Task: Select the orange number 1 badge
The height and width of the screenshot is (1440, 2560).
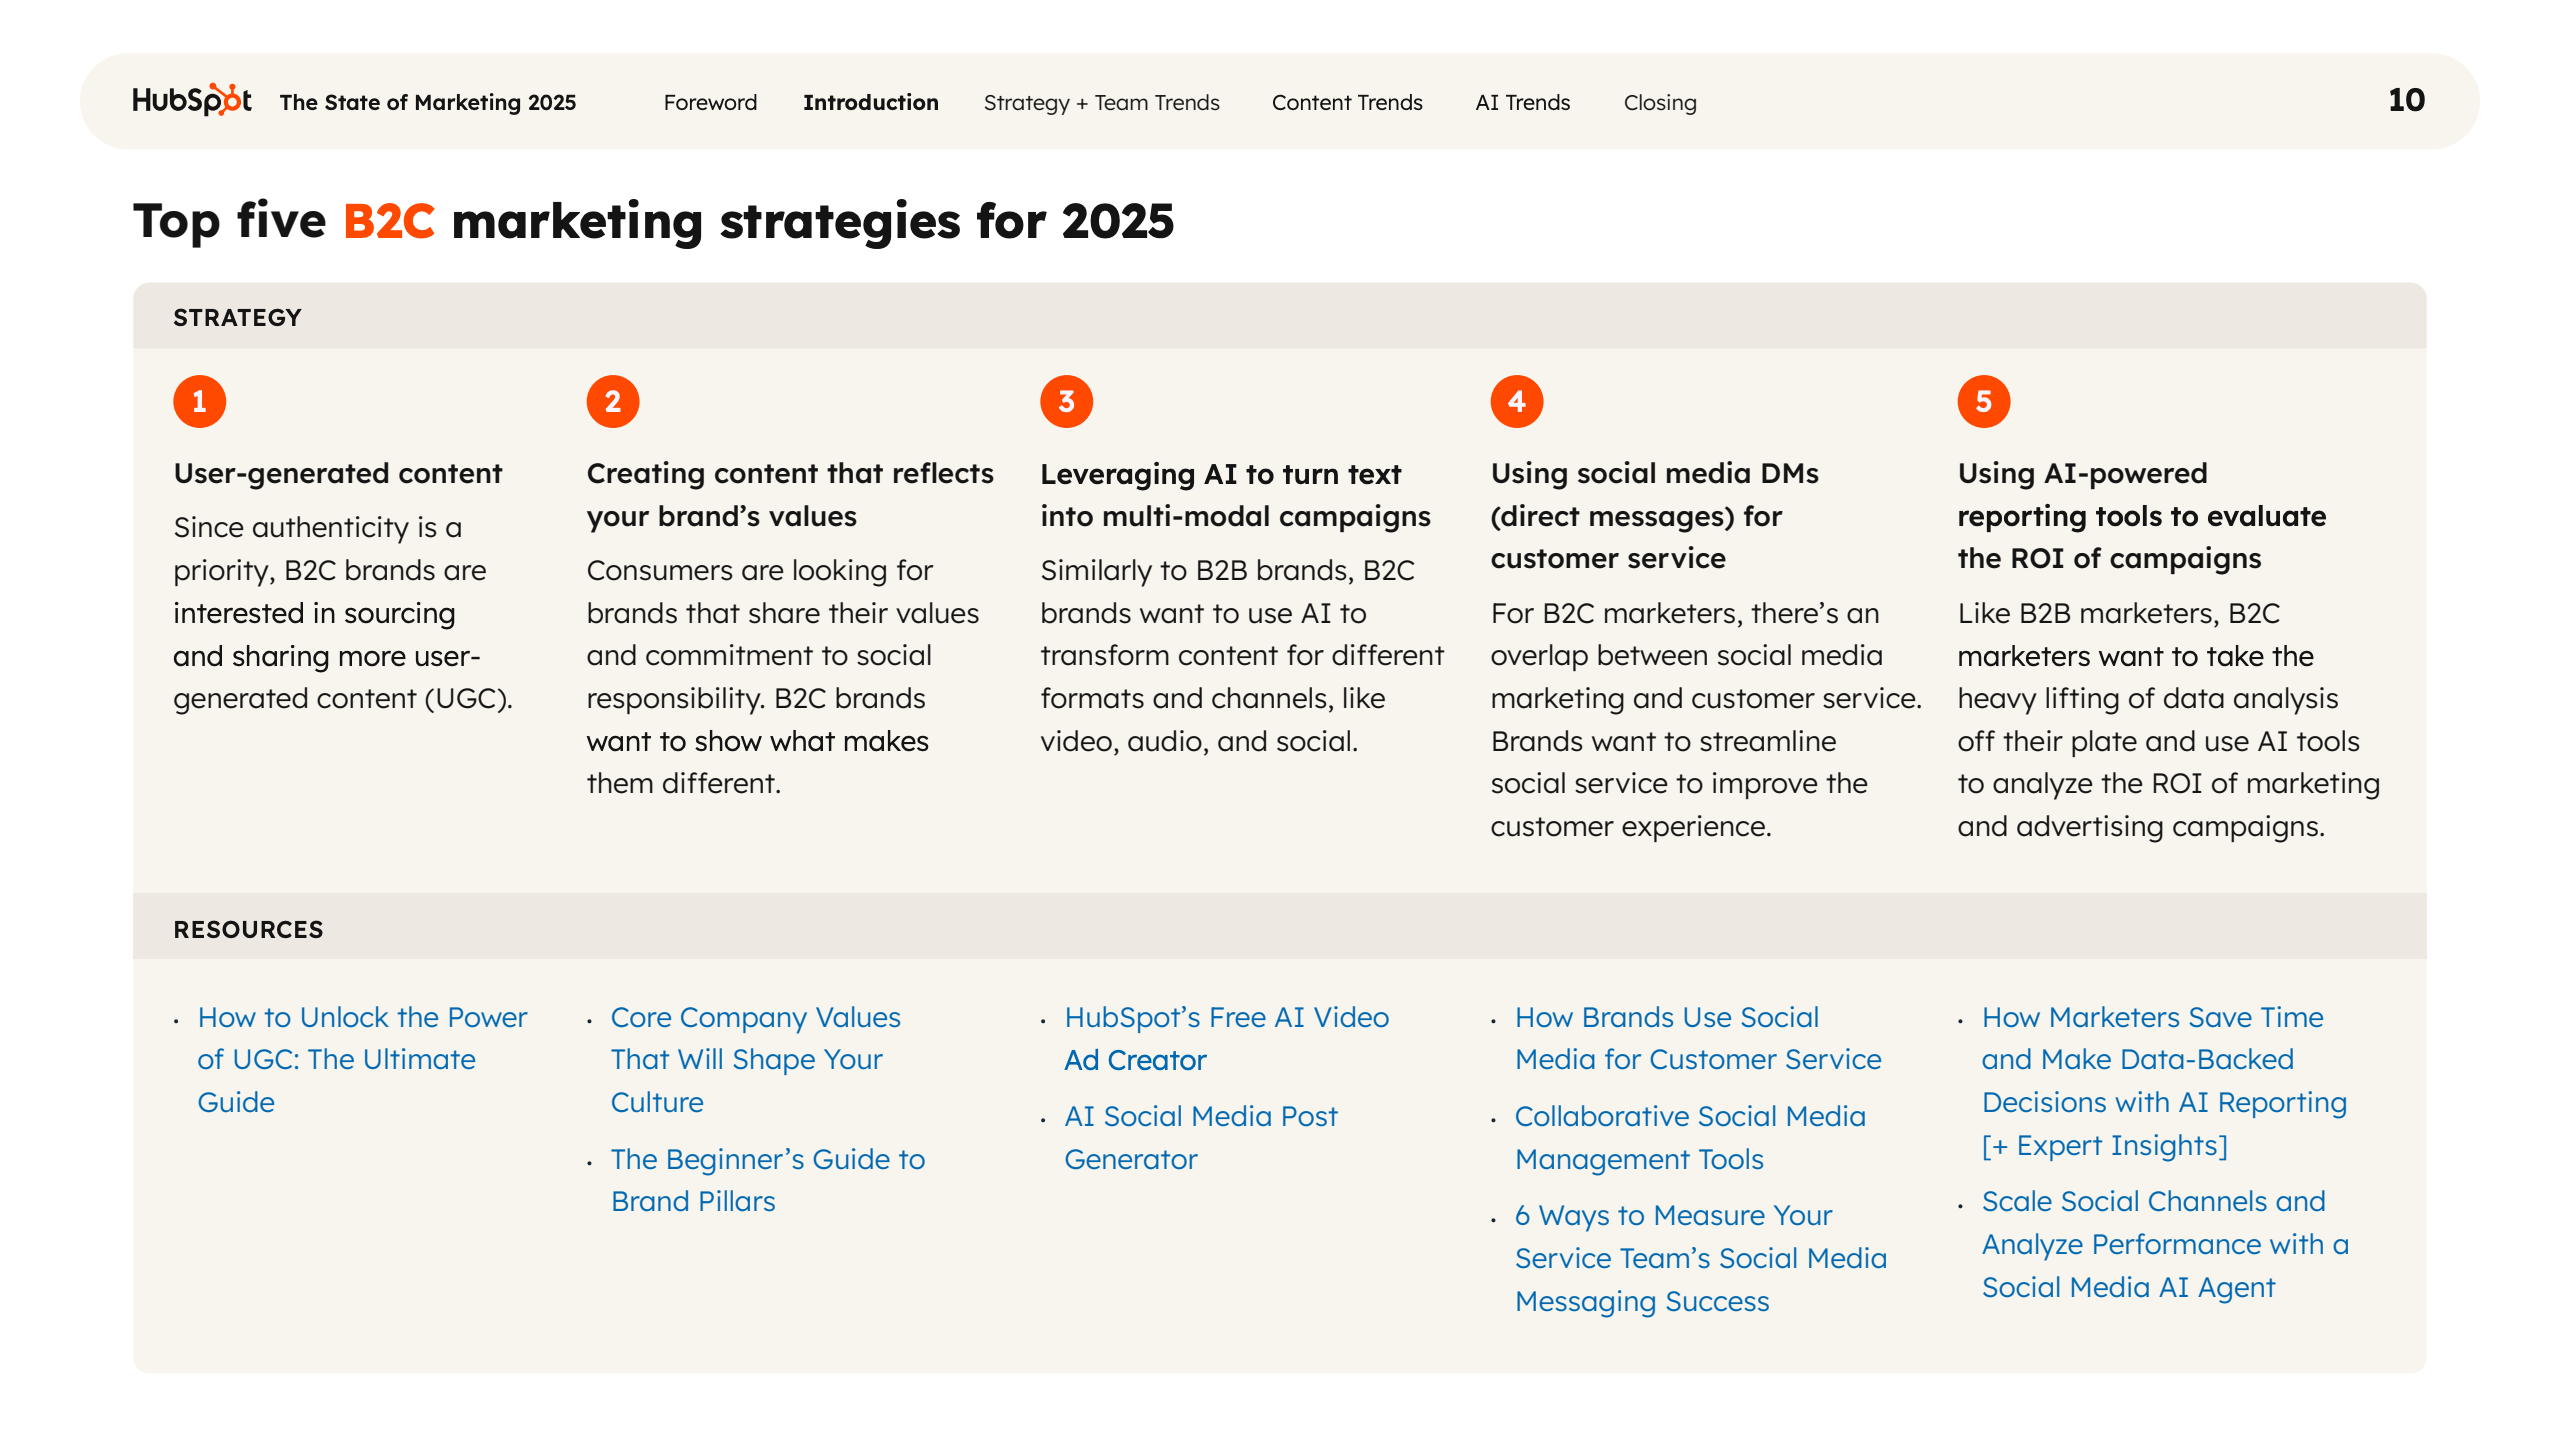Action: point(200,401)
